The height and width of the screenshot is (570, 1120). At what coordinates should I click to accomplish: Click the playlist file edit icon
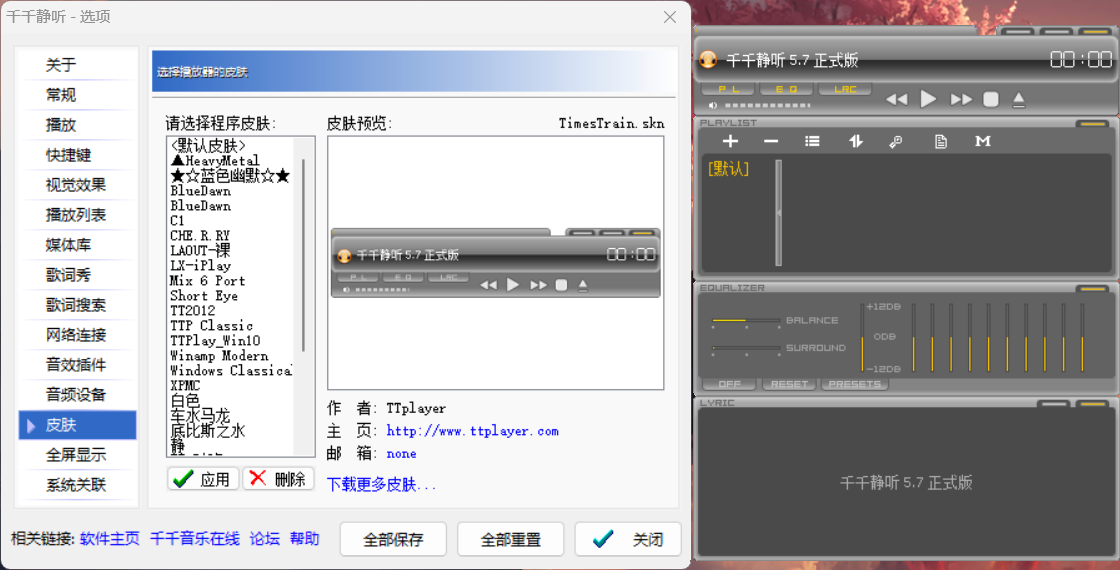point(941,141)
